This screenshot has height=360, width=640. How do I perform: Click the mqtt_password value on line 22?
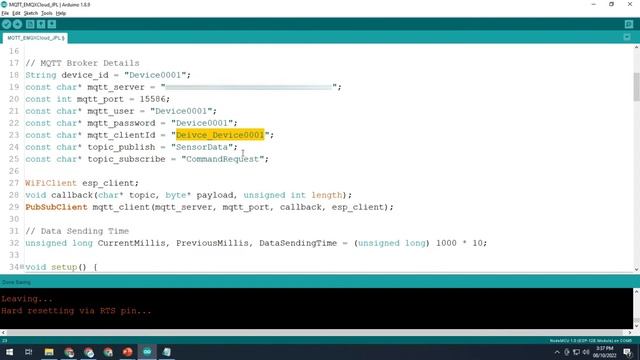tap(202, 123)
